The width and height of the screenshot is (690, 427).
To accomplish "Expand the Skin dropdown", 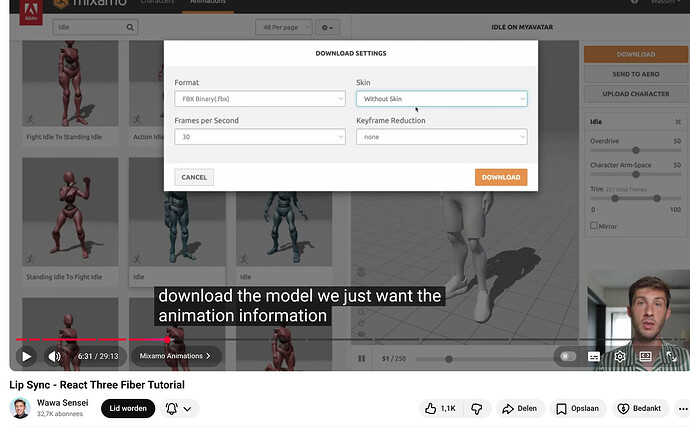I will point(441,99).
